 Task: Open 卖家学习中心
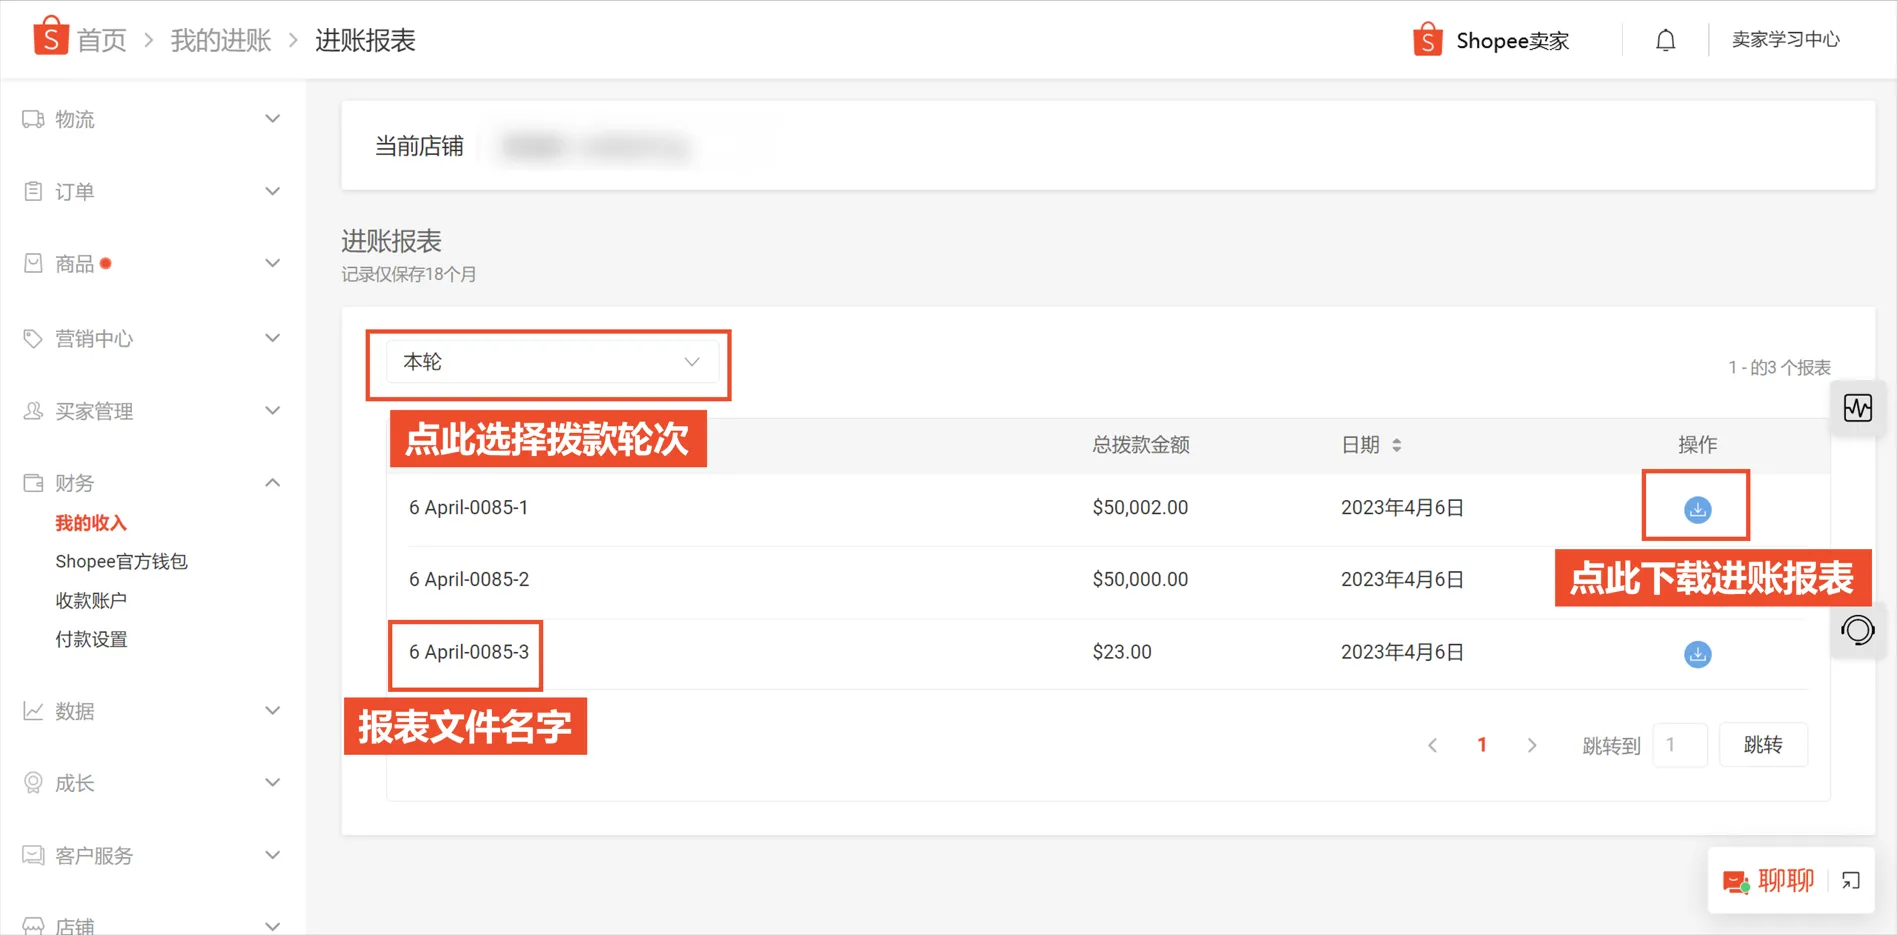click(x=1786, y=39)
